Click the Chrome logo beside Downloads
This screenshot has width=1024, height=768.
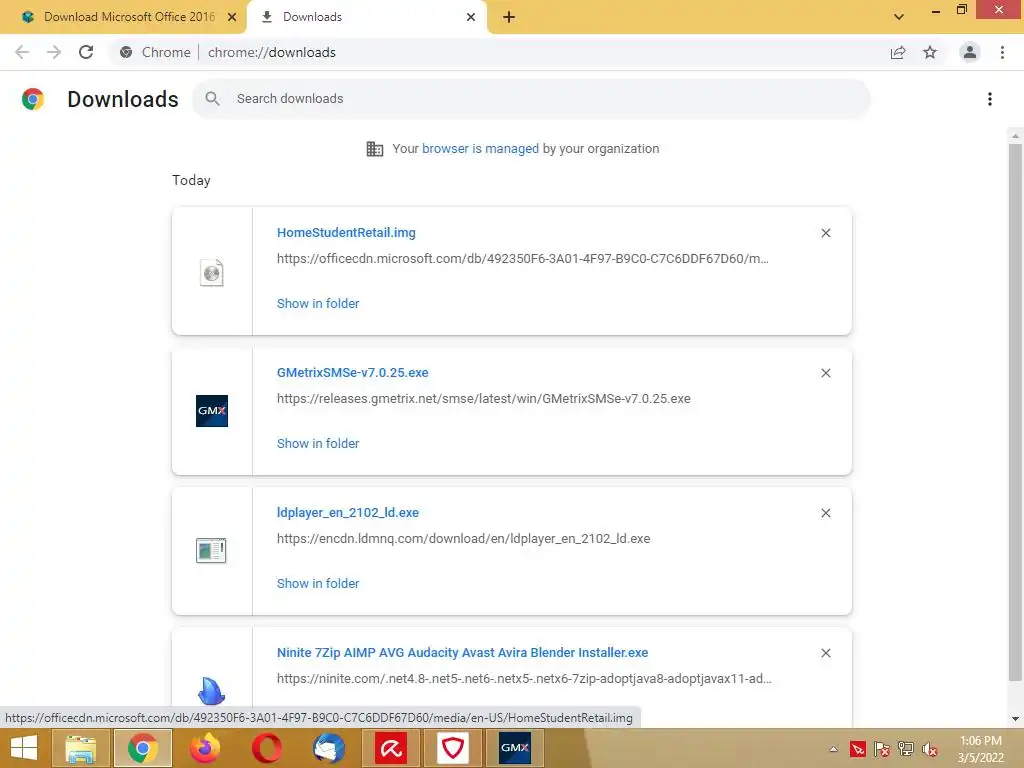click(33, 99)
